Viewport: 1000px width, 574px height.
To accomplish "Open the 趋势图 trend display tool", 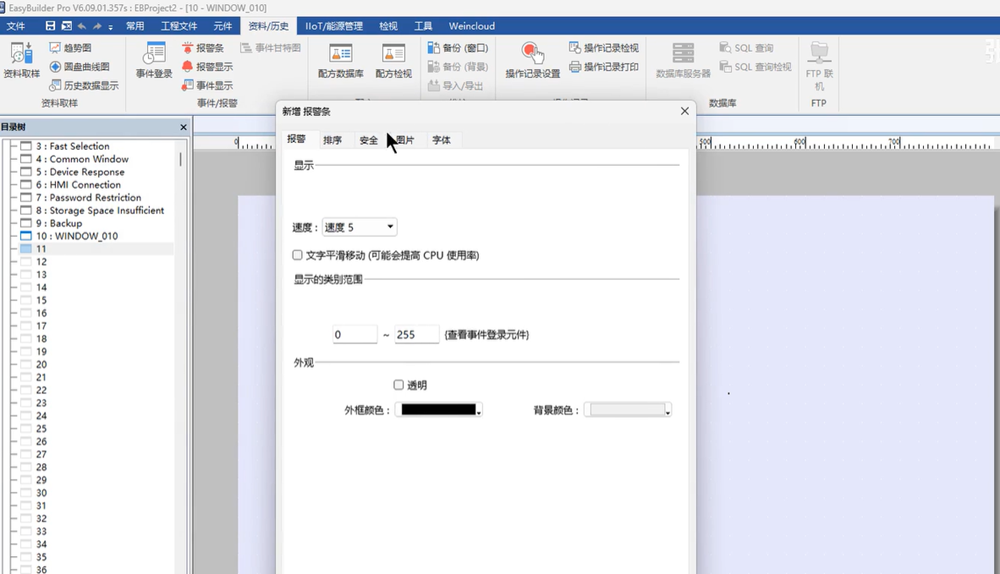I will click(55, 48).
